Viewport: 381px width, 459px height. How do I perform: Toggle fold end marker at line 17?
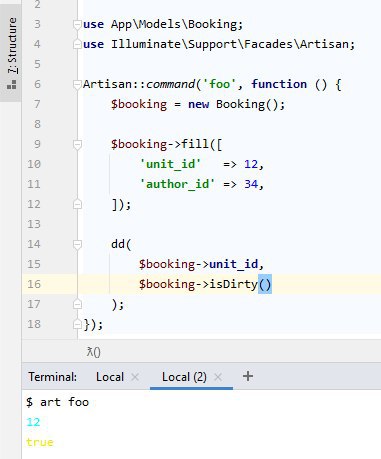coord(77,304)
